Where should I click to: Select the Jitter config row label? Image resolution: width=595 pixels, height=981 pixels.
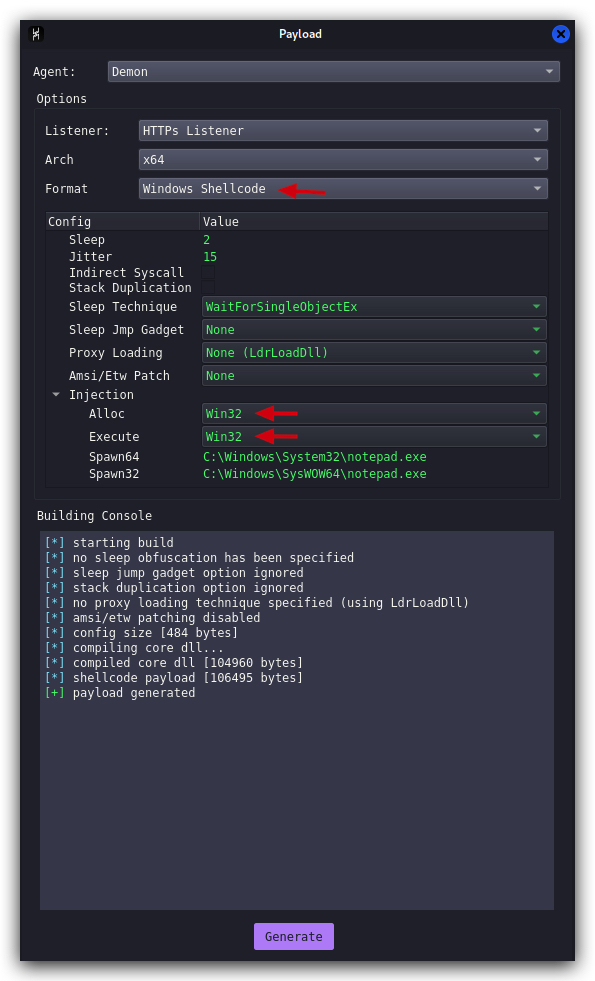click(91, 257)
